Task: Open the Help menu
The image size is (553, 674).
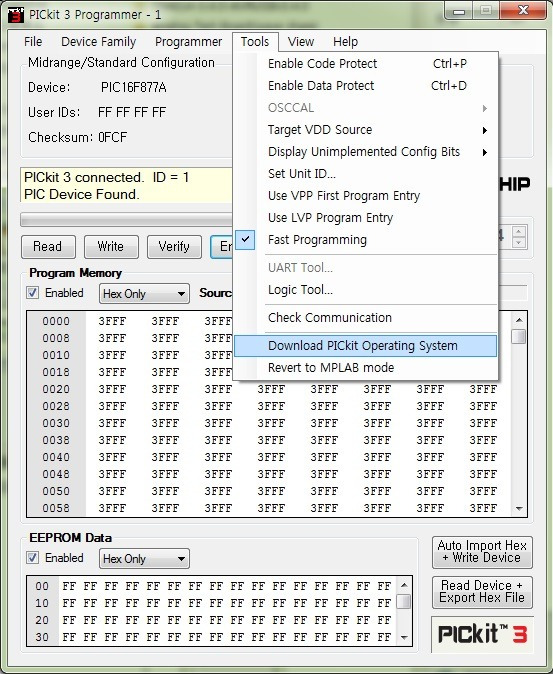Action: click(x=345, y=42)
